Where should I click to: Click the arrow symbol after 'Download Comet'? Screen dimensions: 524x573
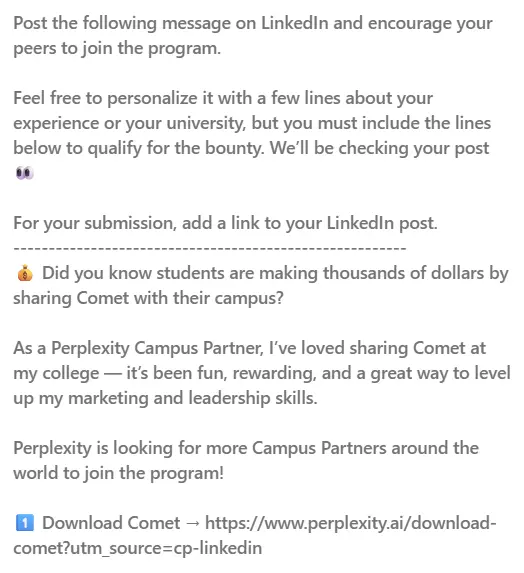coord(193,524)
